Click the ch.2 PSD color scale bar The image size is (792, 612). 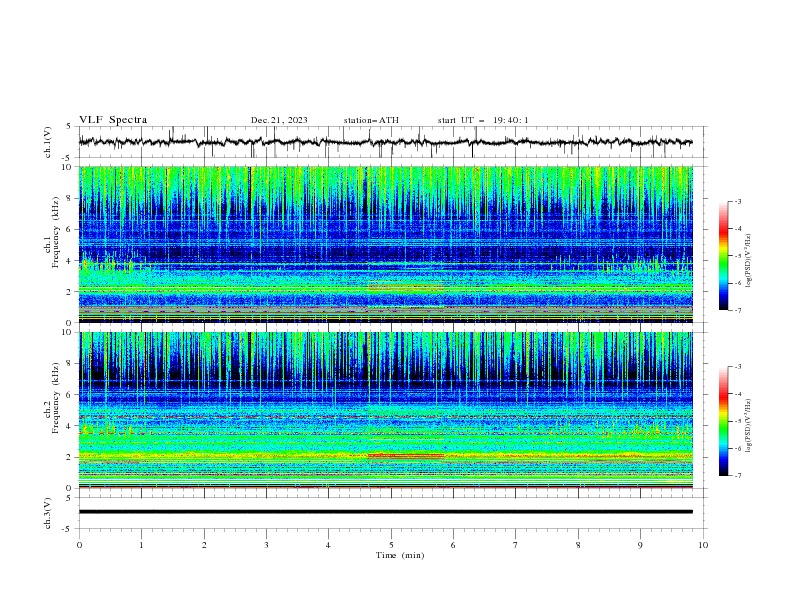[723, 421]
